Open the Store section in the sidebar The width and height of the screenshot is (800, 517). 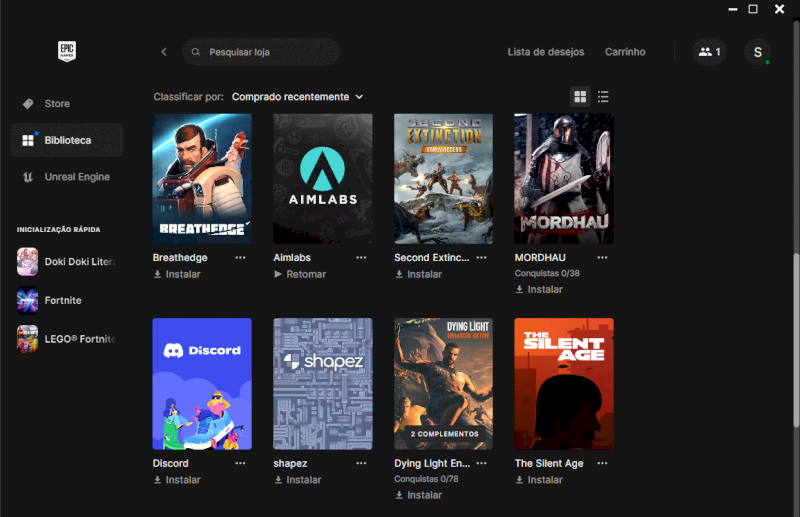[x=57, y=104]
